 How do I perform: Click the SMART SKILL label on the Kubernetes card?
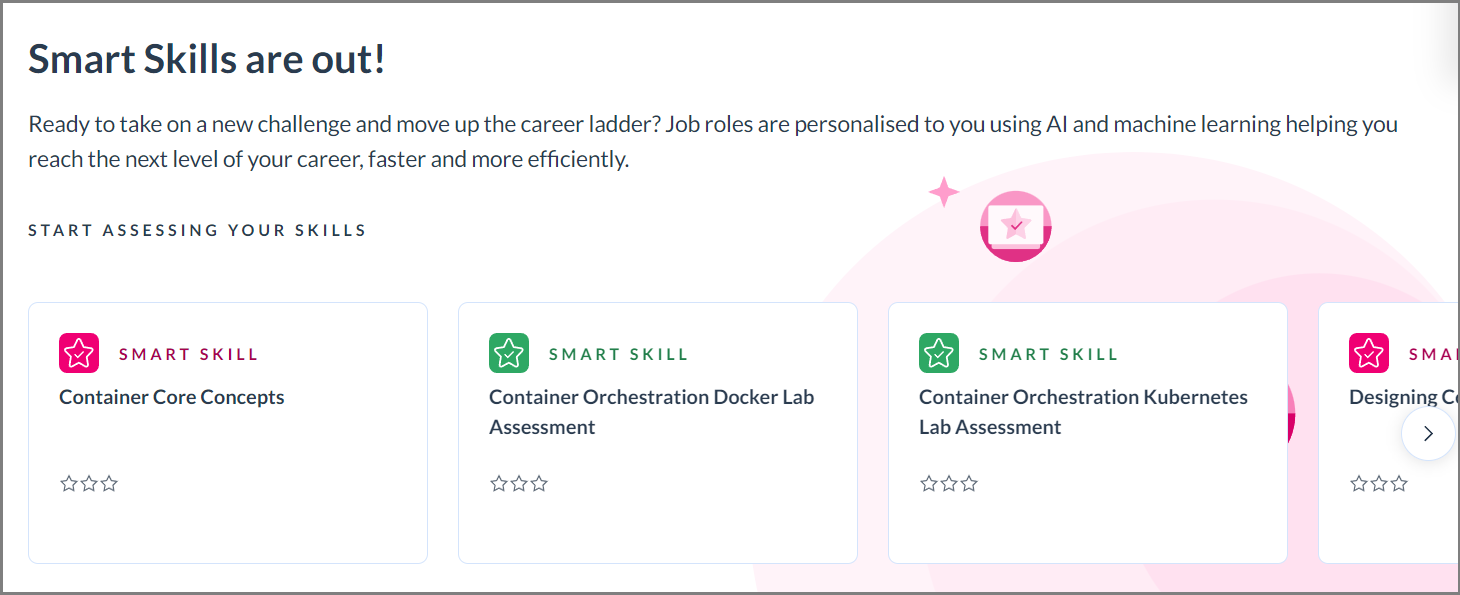(x=1049, y=353)
